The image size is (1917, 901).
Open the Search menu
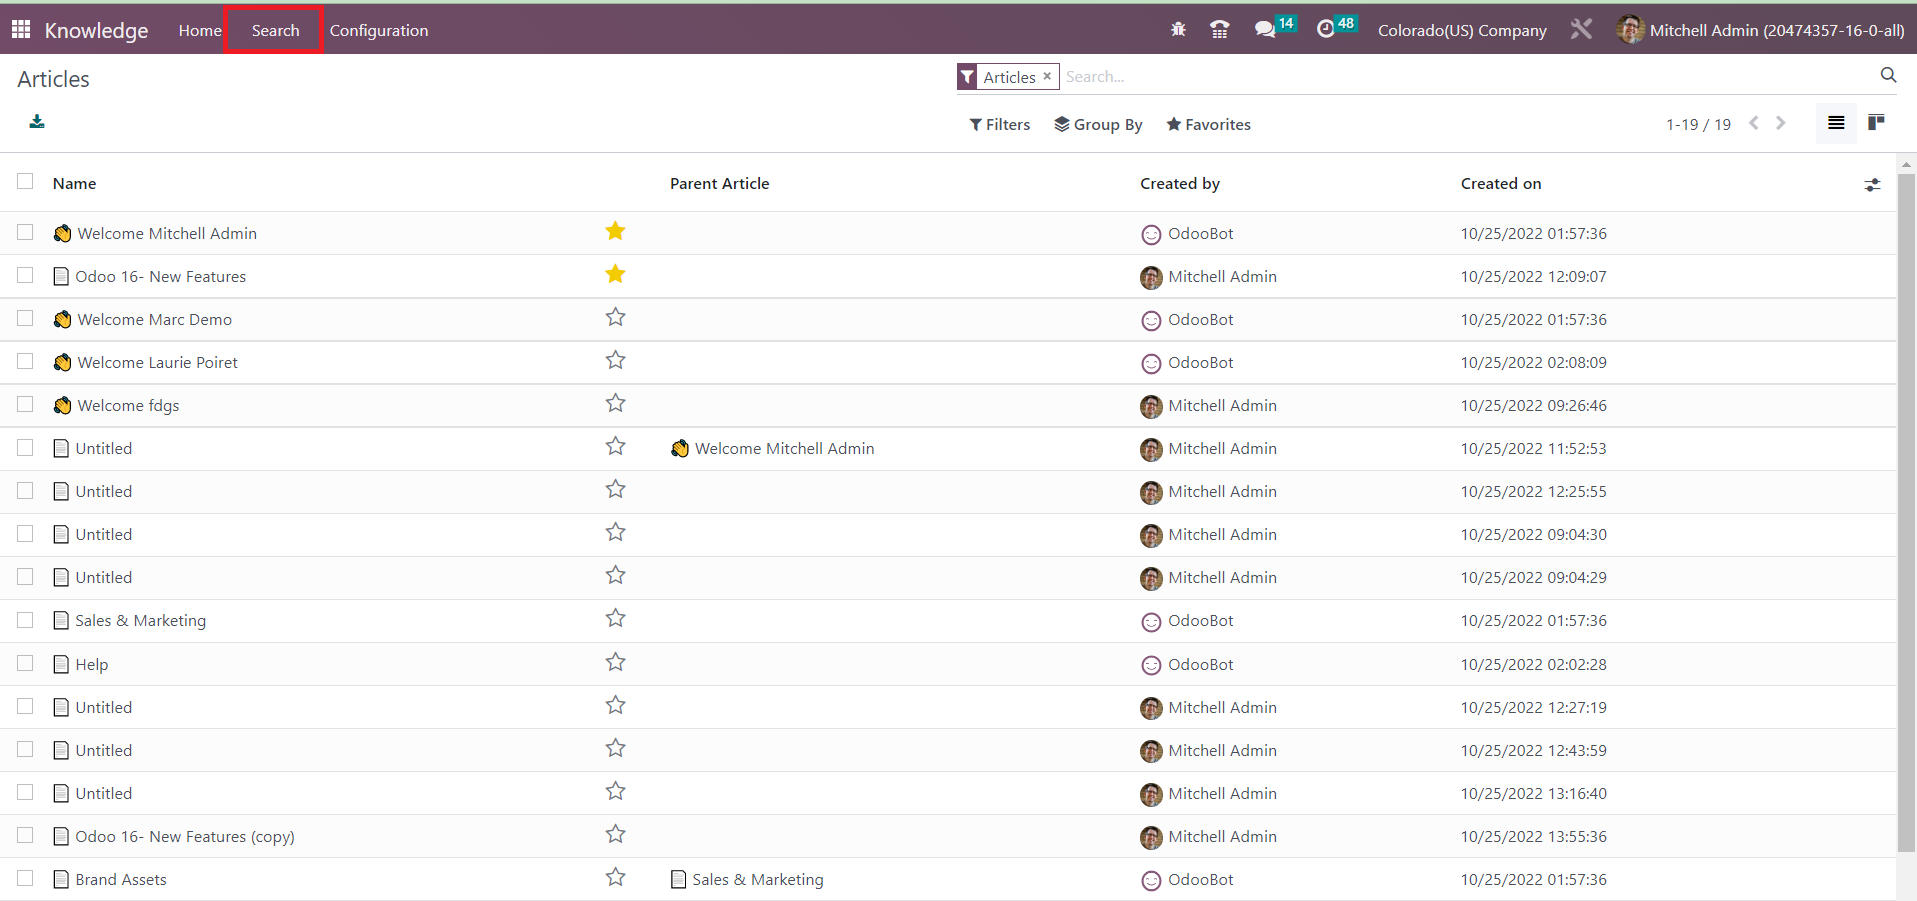pyautogui.click(x=275, y=30)
